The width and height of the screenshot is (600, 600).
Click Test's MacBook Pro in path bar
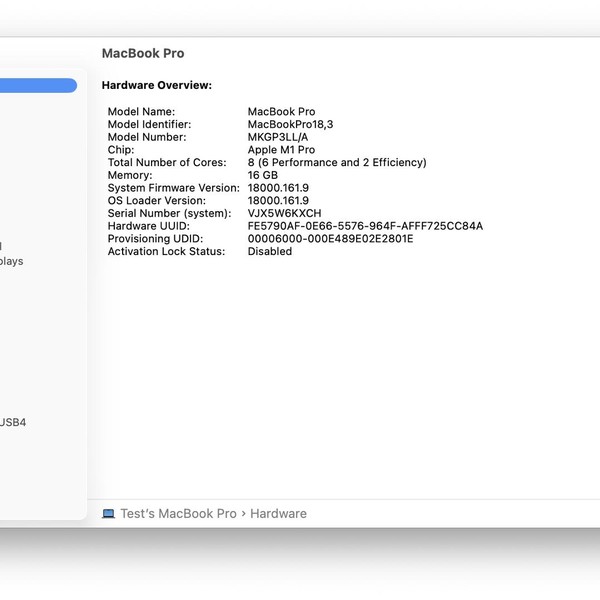[178, 514]
